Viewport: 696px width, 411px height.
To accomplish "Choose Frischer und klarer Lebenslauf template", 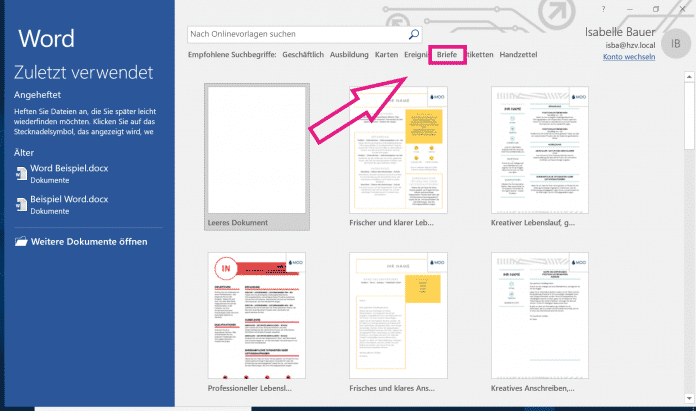I will (398, 157).
